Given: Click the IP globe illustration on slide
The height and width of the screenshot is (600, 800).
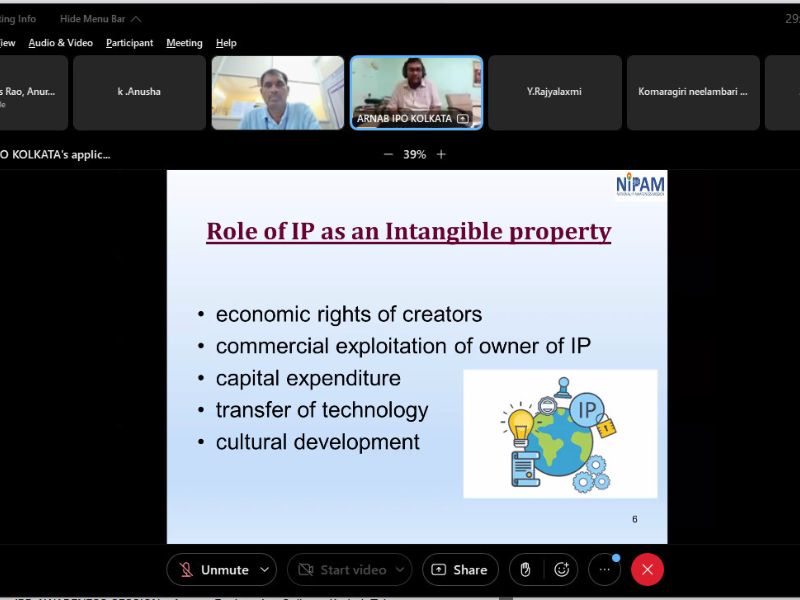Looking at the screenshot, I should click(x=560, y=434).
